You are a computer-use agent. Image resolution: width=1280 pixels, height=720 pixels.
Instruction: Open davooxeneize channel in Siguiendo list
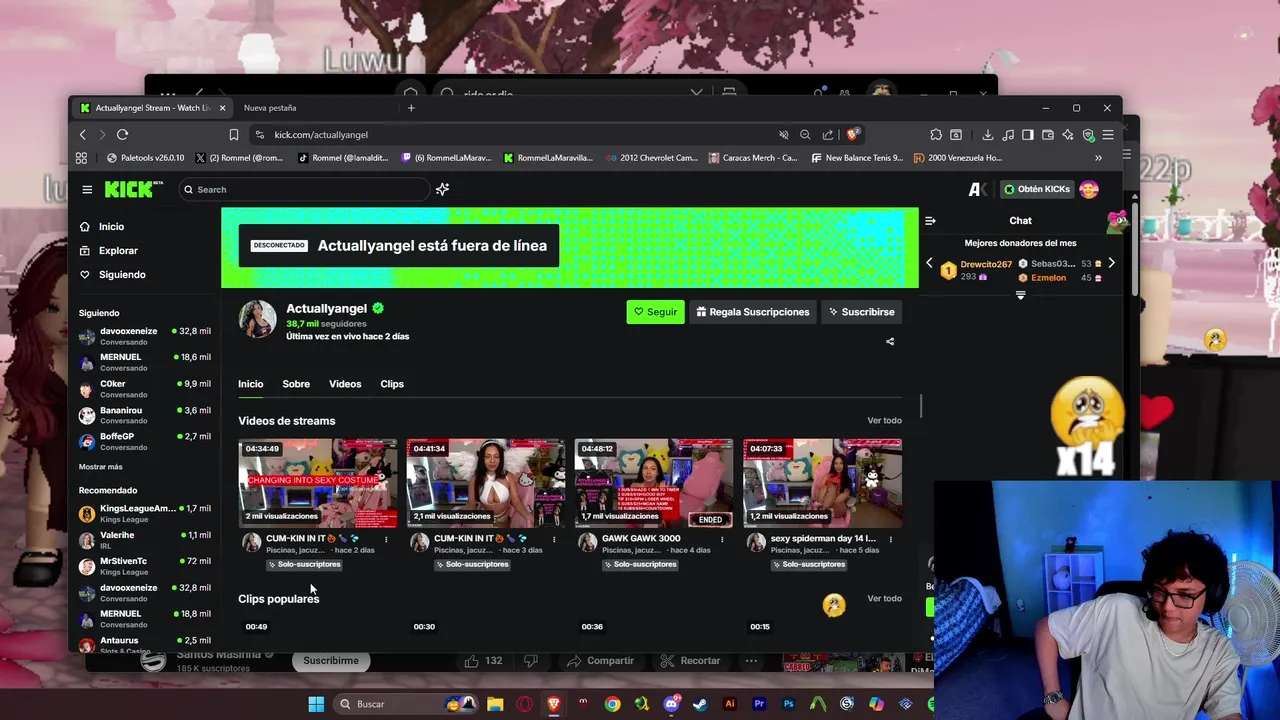(145, 336)
